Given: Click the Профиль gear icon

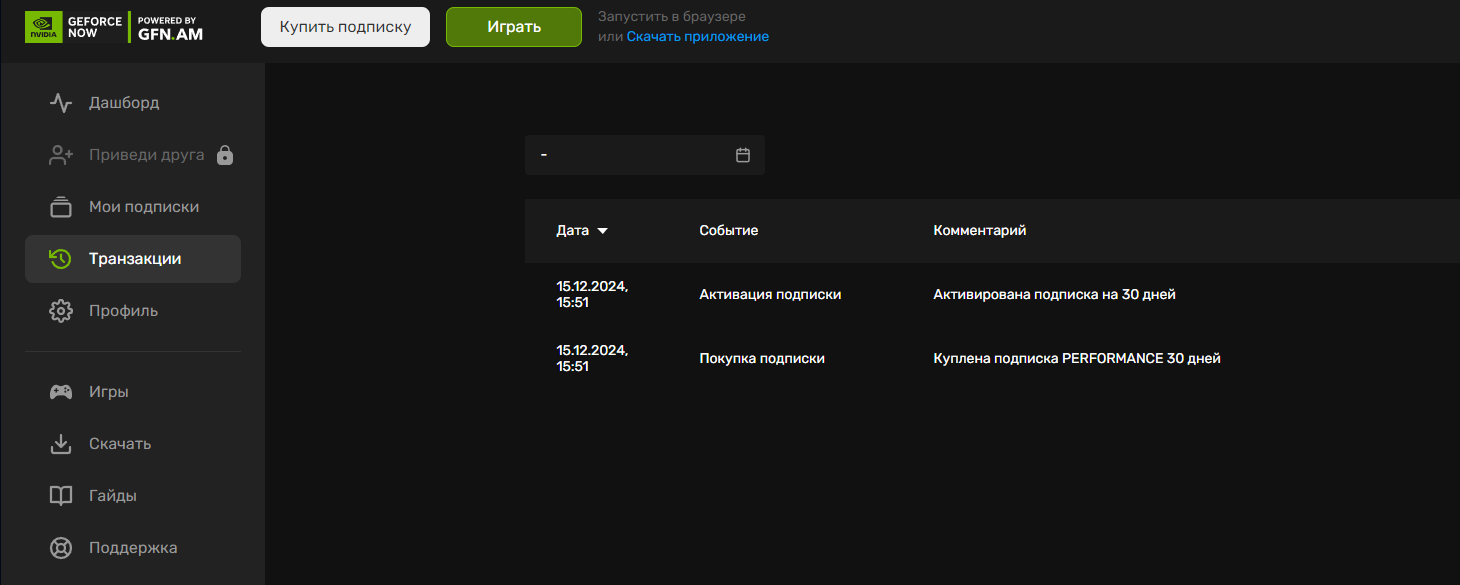Looking at the screenshot, I should tap(61, 311).
